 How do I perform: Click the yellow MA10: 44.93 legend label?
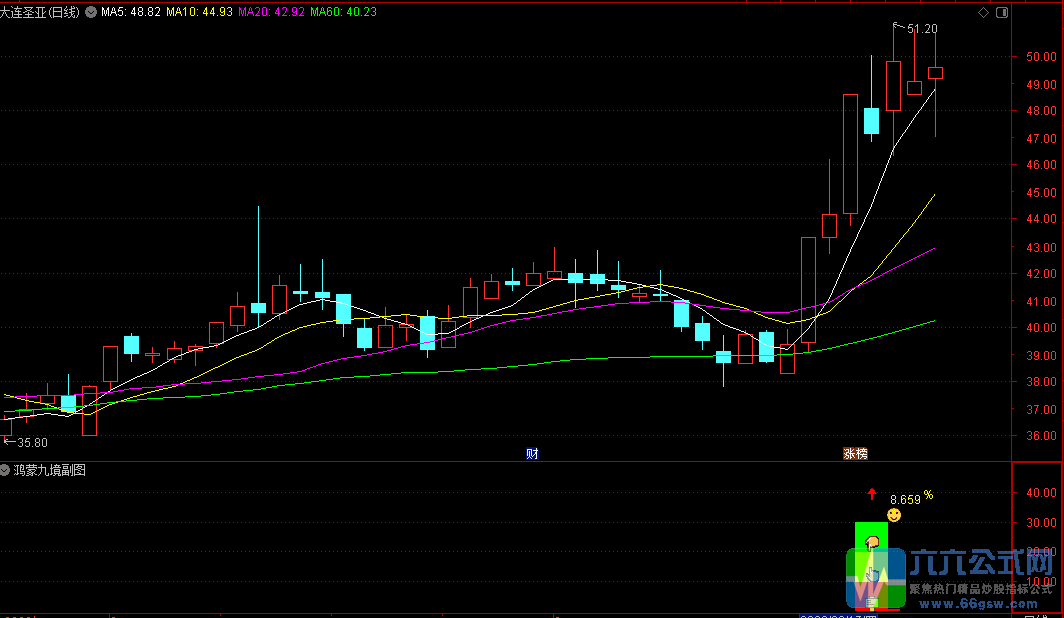pyautogui.click(x=200, y=12)
